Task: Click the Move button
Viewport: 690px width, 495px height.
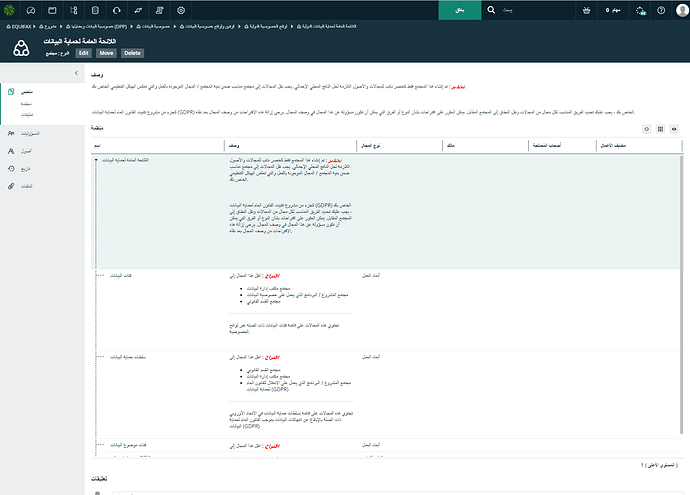Action: coord(106,53)
